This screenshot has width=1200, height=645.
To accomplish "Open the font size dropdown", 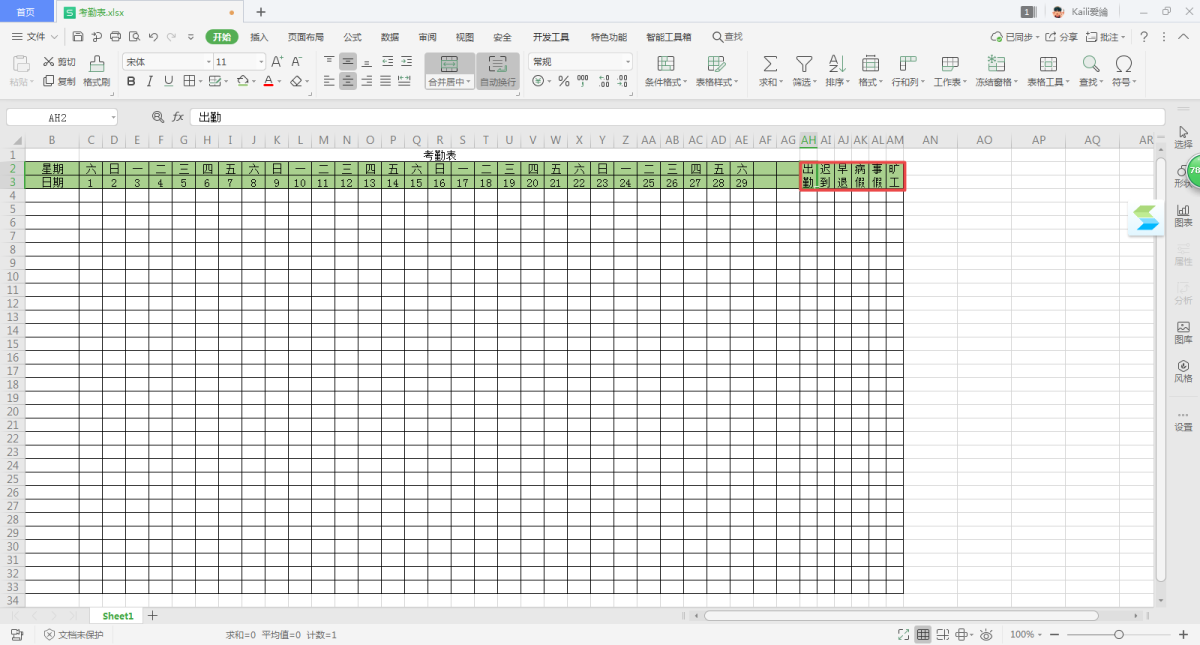I will pyautogui.click(x=261, y=62).
